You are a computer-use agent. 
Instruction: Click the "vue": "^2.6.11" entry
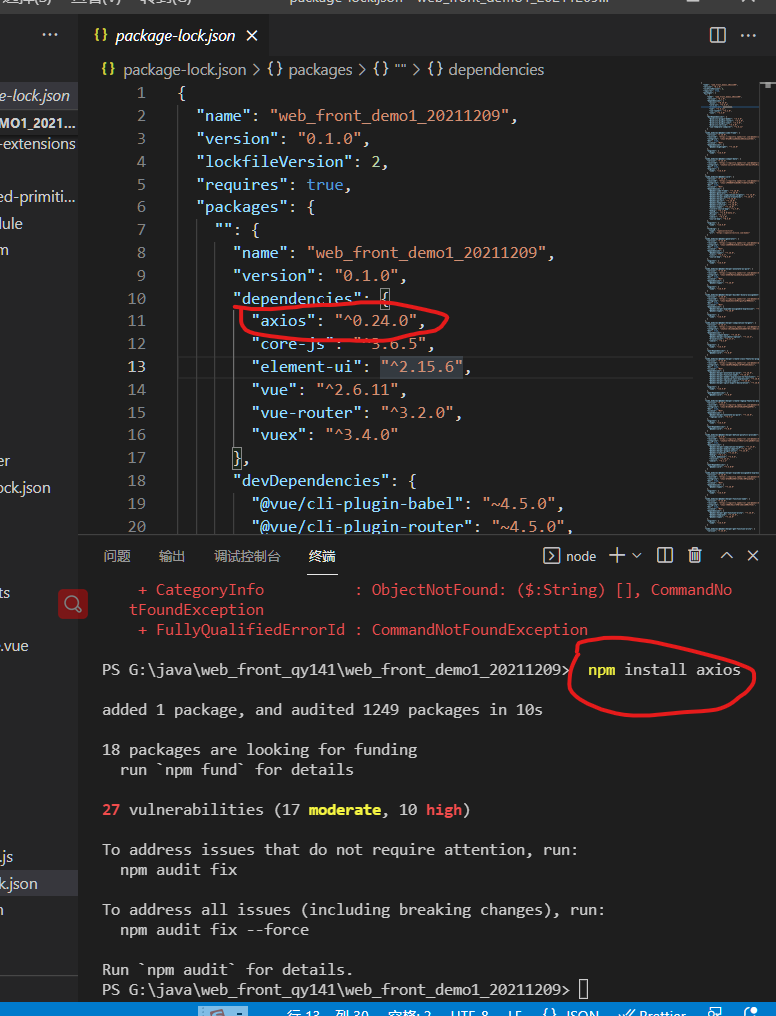point(329,389)
